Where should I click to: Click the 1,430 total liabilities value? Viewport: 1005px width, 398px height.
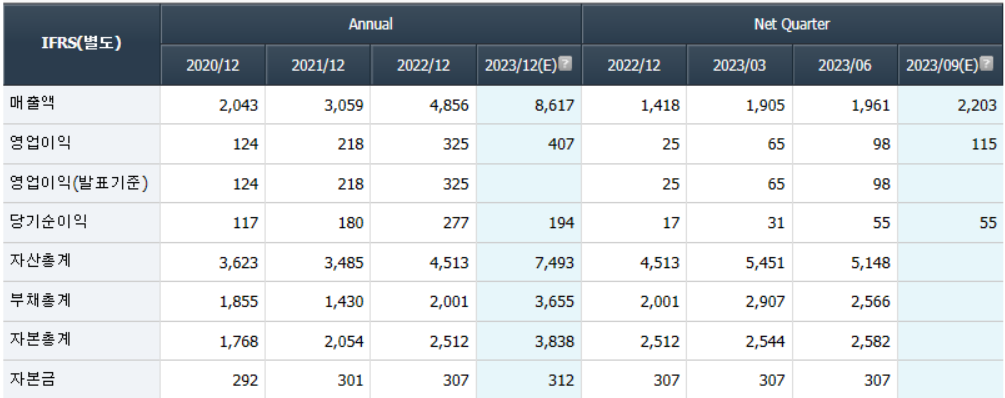(x=343, y=303)
